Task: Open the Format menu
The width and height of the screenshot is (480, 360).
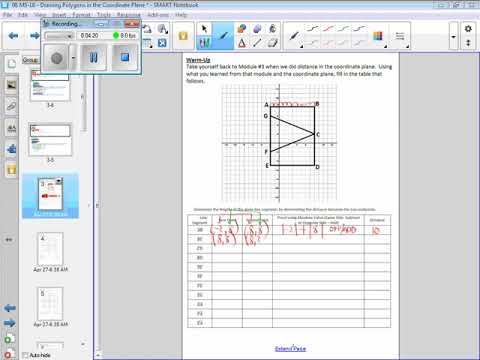Action: [81, 15]
